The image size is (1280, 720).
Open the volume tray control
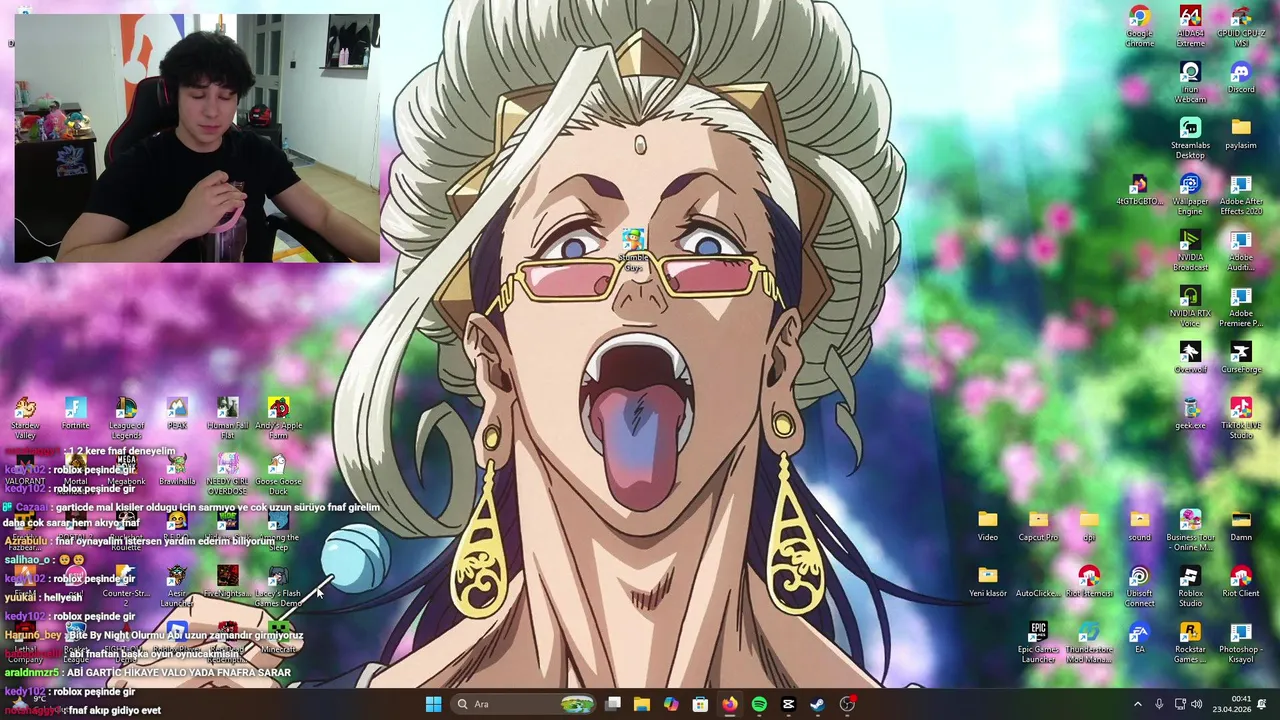point(1197,704)
